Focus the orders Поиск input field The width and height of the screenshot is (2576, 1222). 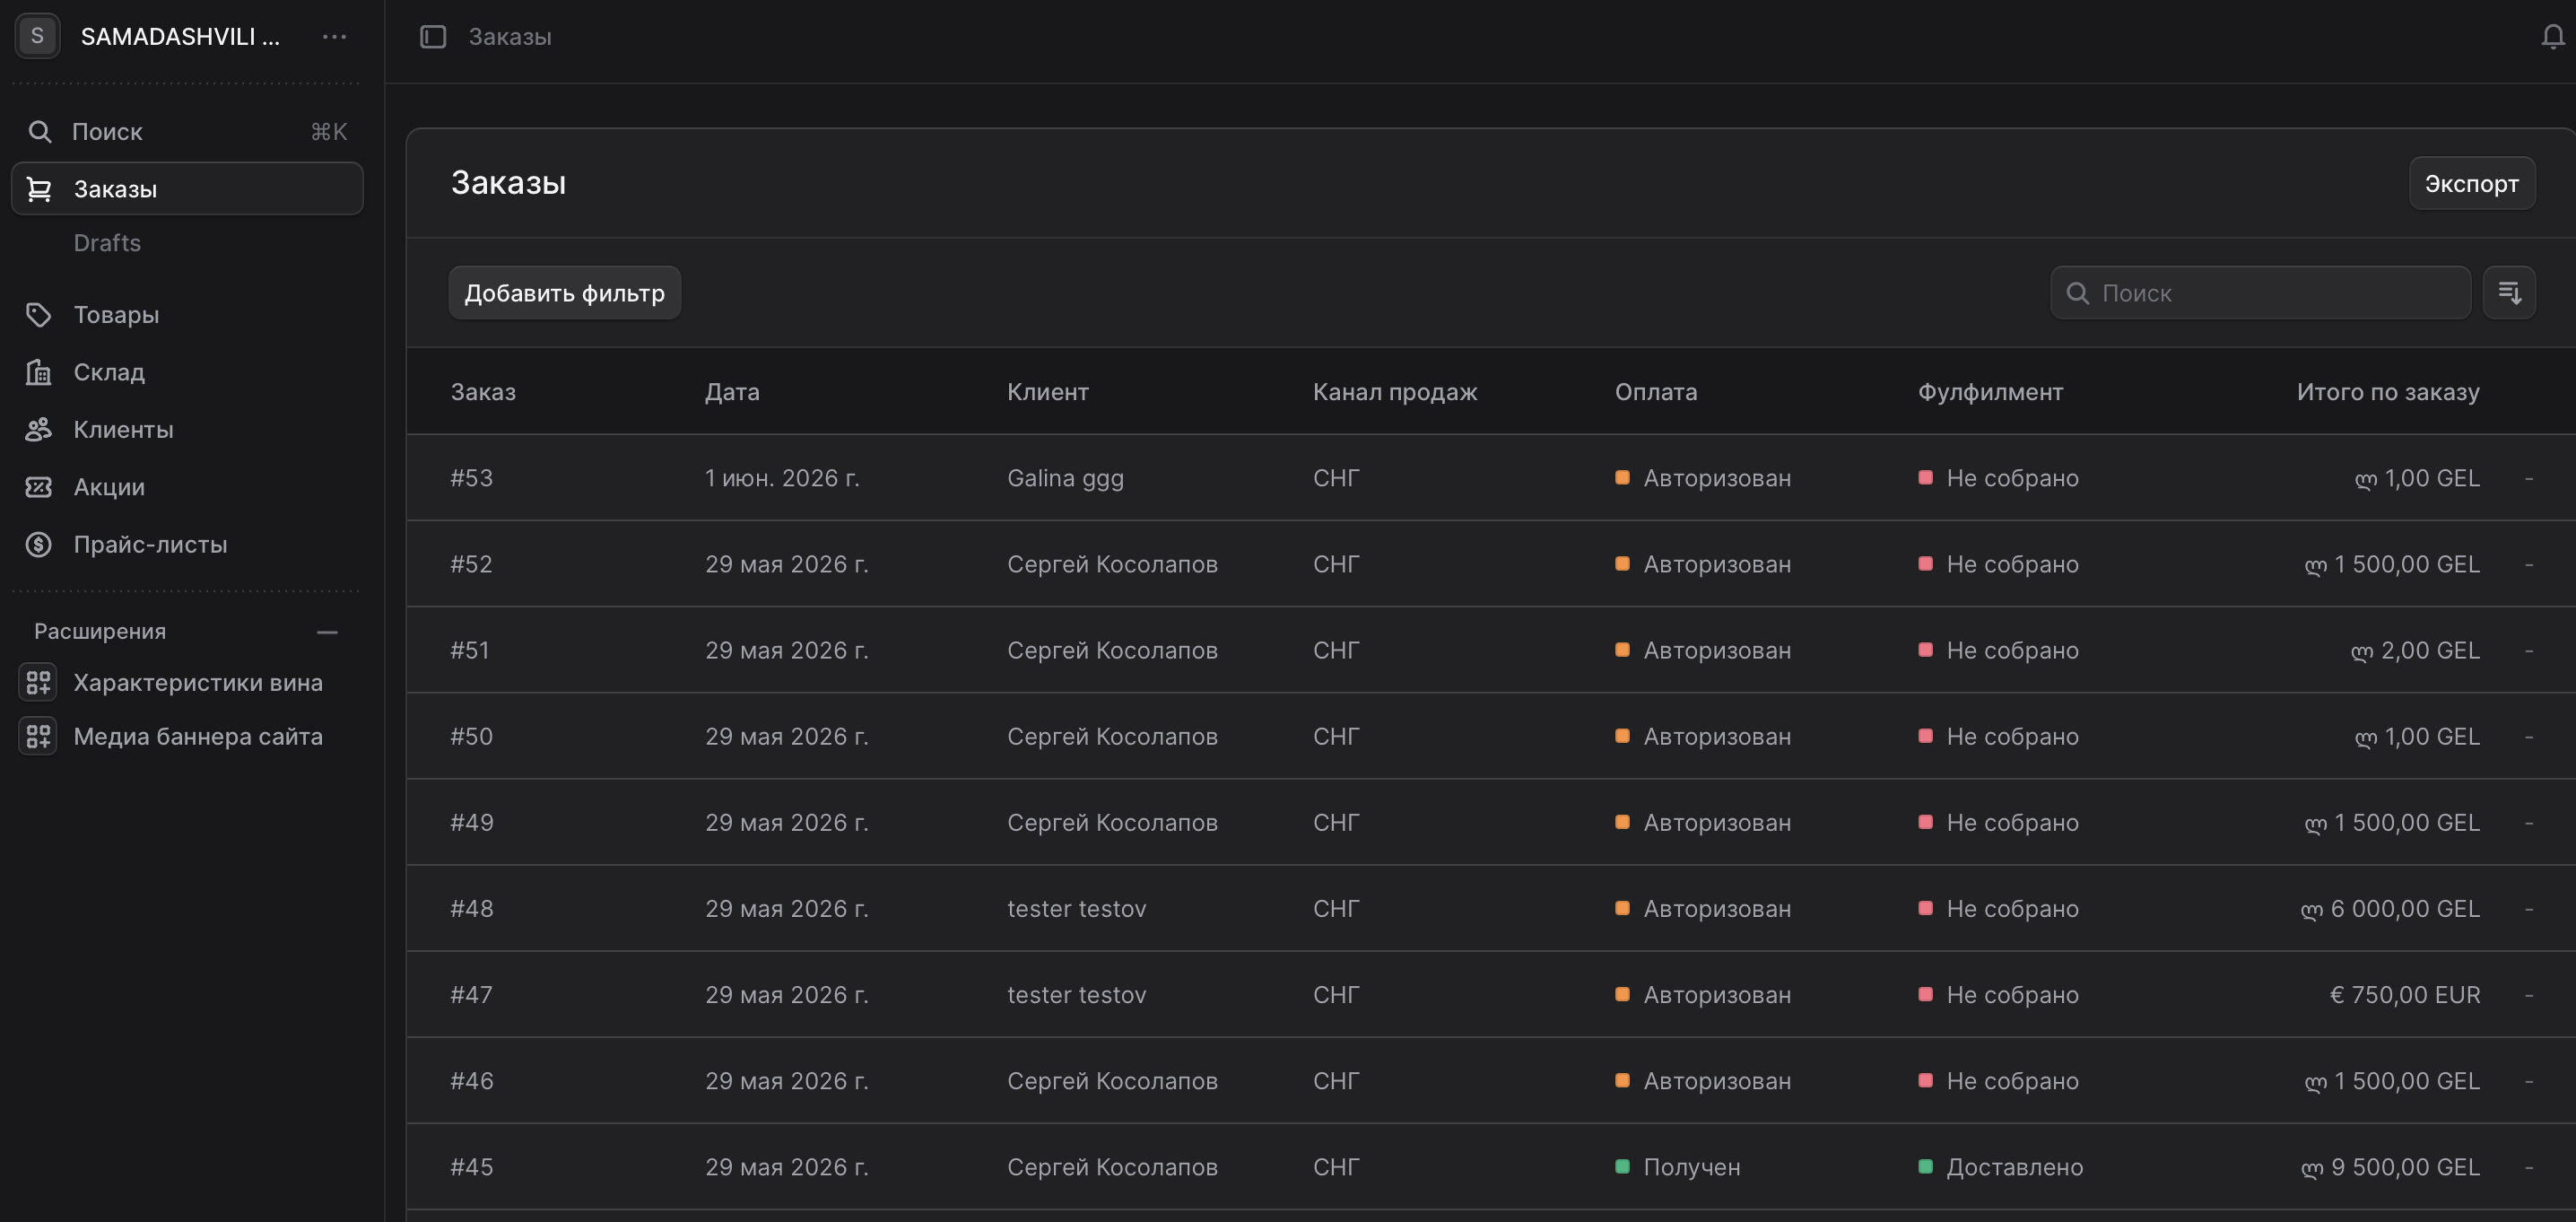[x=2260, y=293]
